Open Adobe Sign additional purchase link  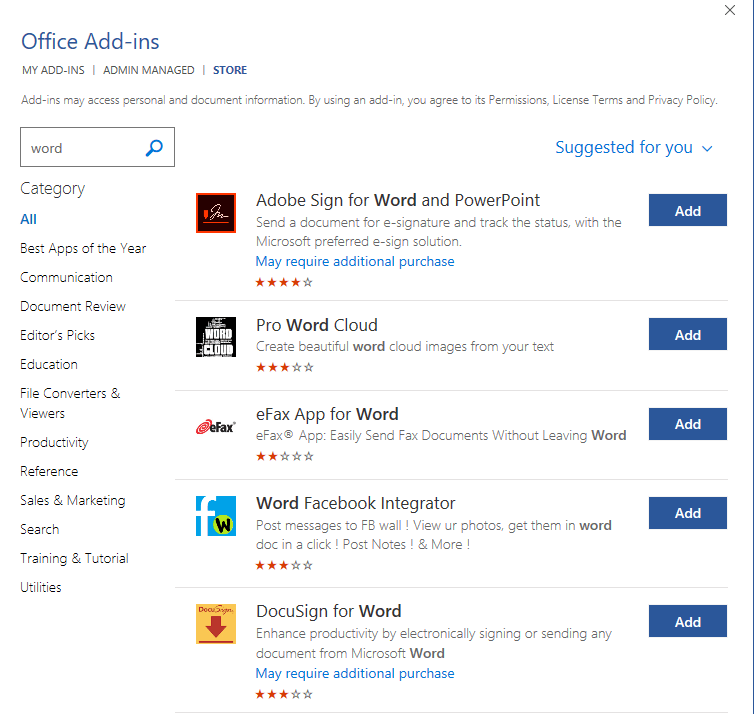click(355, 261)
